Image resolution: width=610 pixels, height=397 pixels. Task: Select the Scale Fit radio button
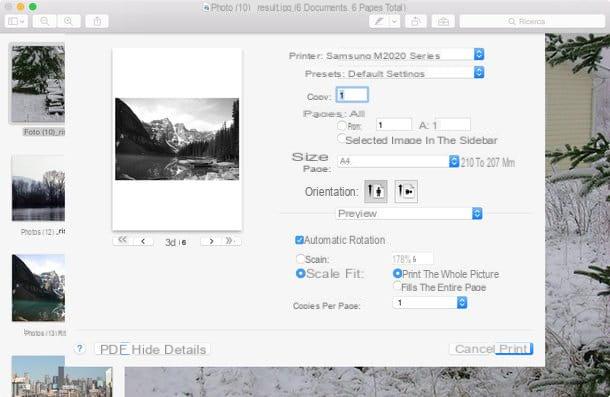click(x=300, y=273)
